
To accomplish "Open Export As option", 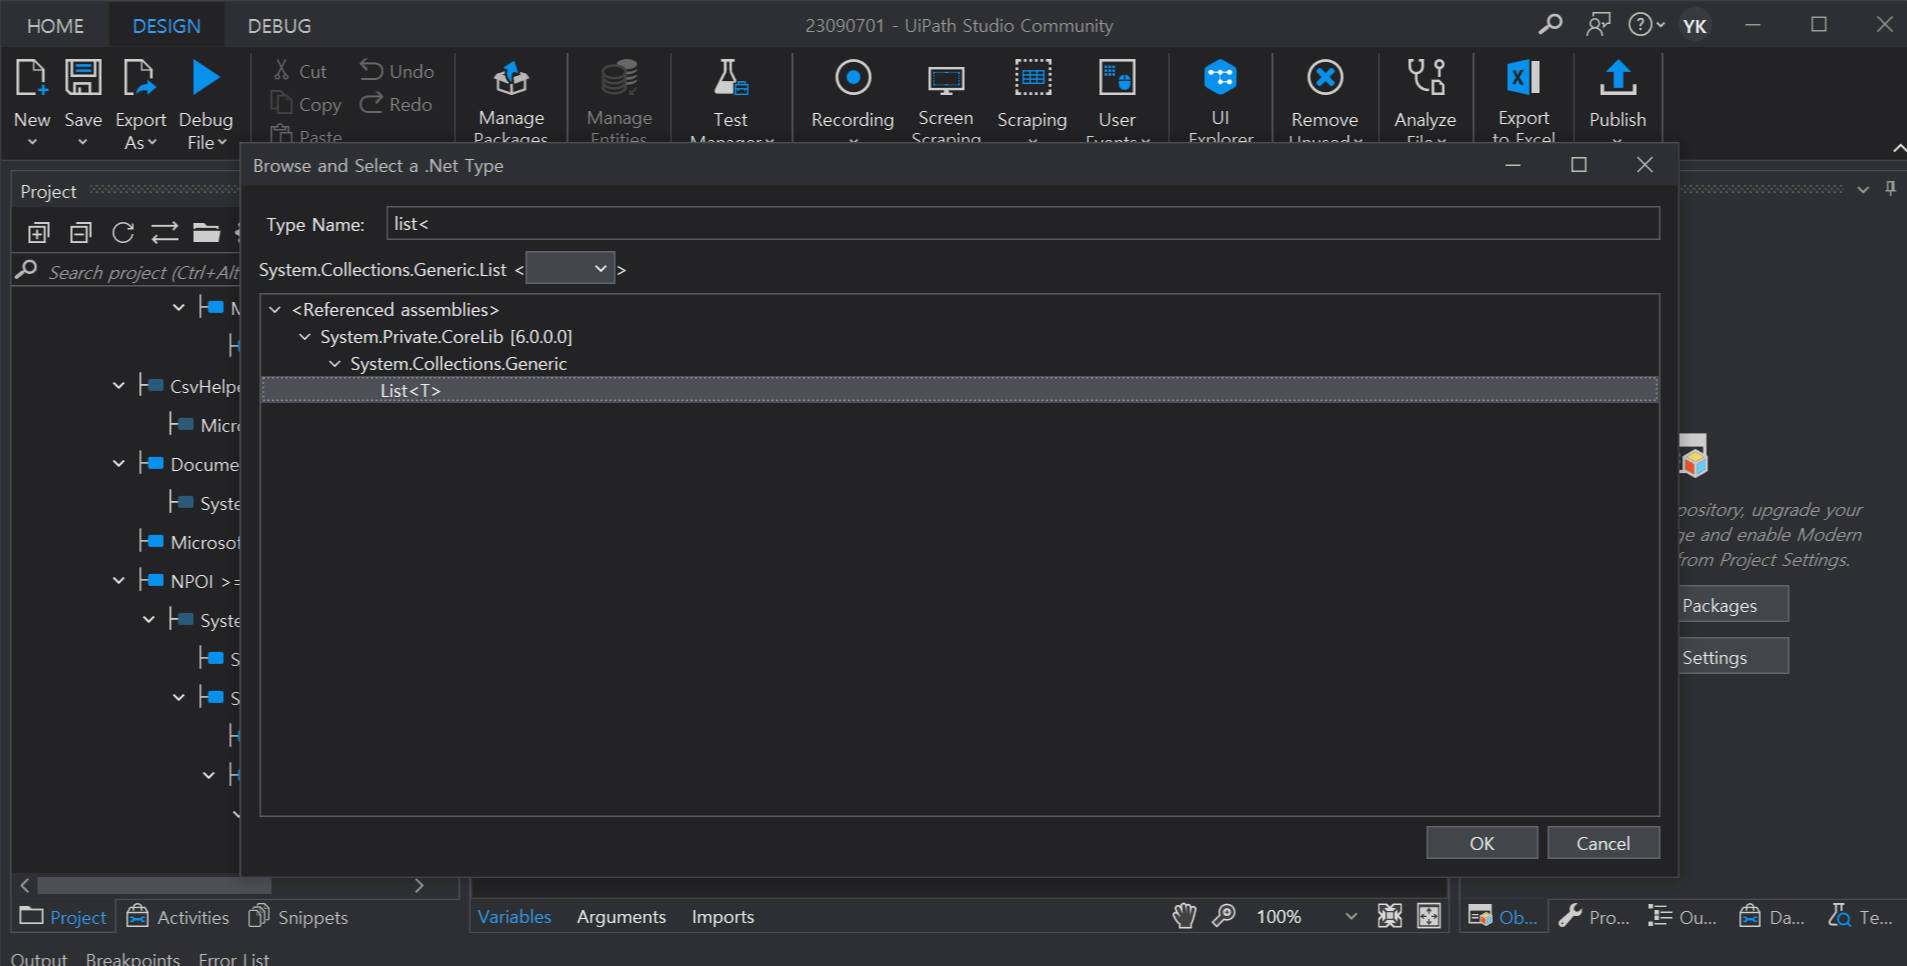I will (140, 131).
